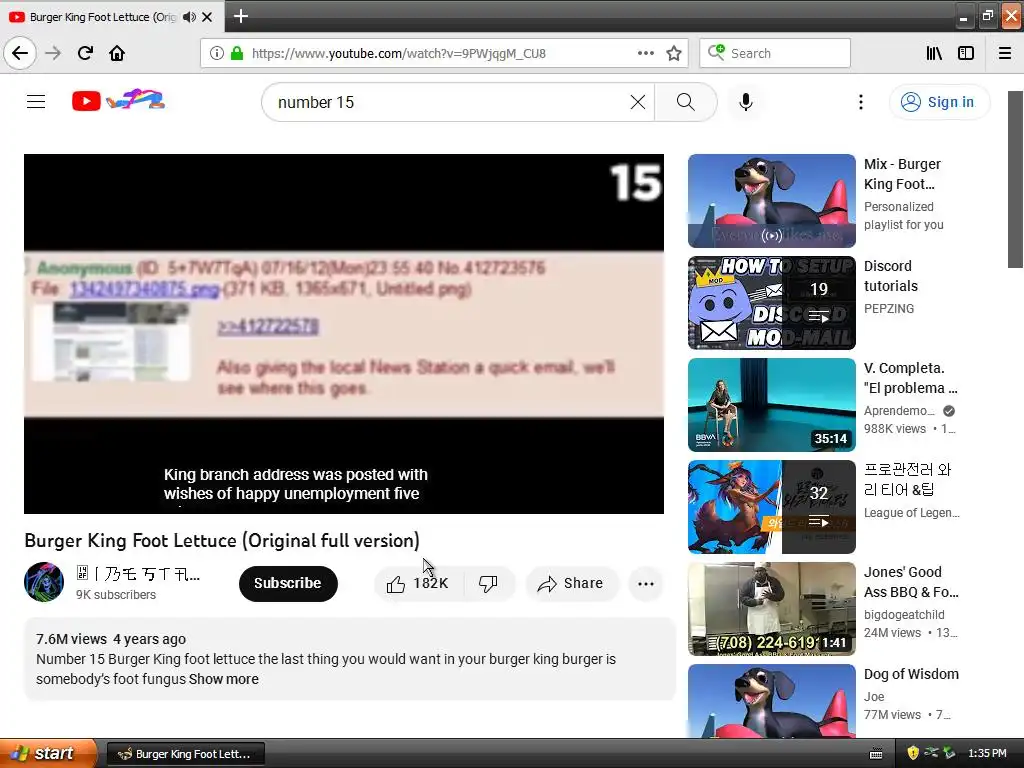Screen dimensions: 1024x768
Task: Mute the tab via speaker icon
Action: [x=189, y=17]
